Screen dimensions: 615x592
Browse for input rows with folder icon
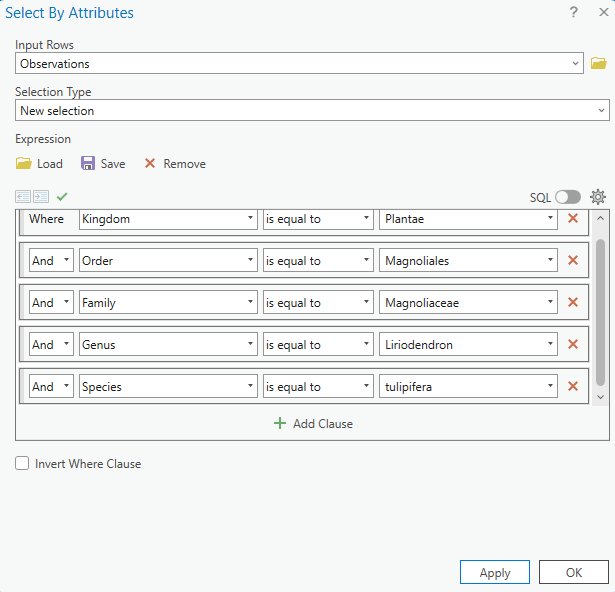click(x=599, y=63)
